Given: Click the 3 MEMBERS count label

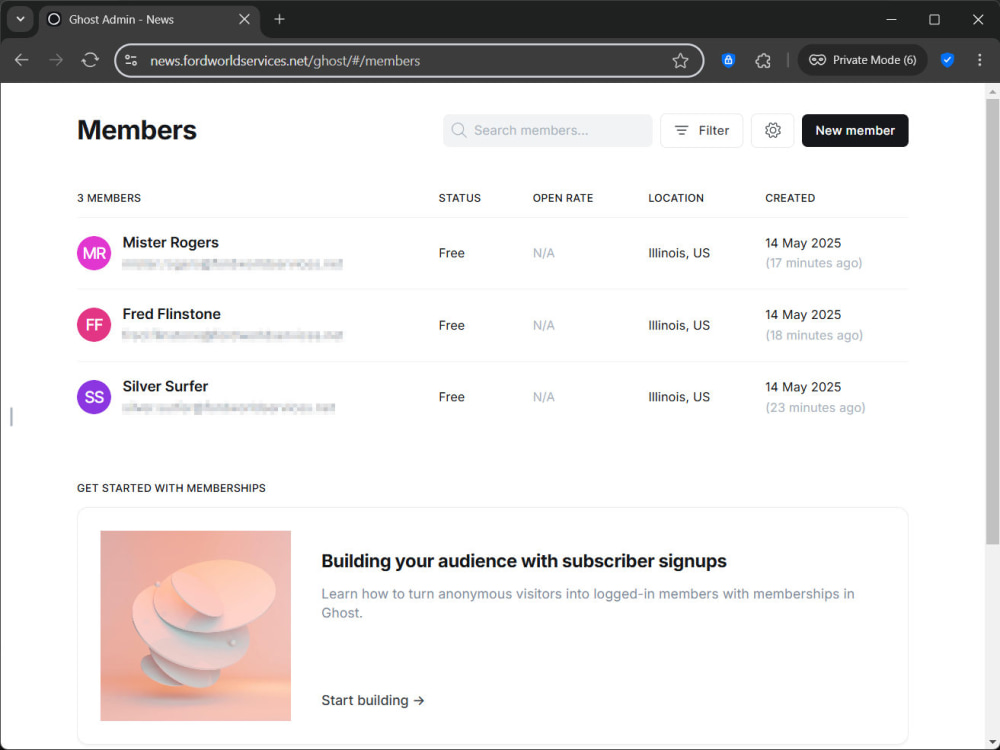Looking at the screenshot, I should 109,198.
